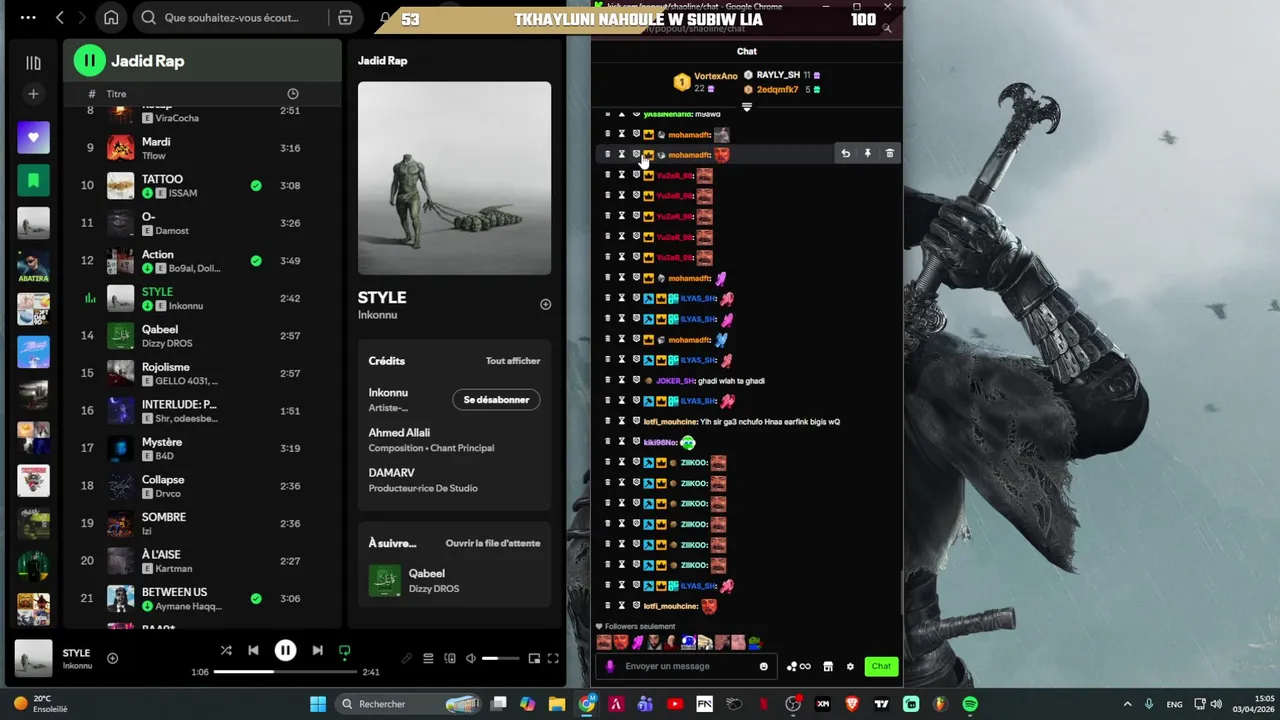Image resolution: width=1280 pixels, height=720 pixels.
Task: Open Spotify three-dots main menu
Action: click(x=28, y=18)
